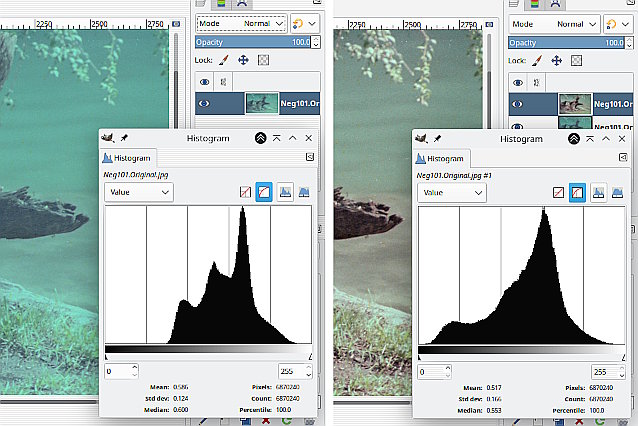Toggle visibility of second layer in right panel
The height and width of the screenshot is (426, 638).
(518, 125)
